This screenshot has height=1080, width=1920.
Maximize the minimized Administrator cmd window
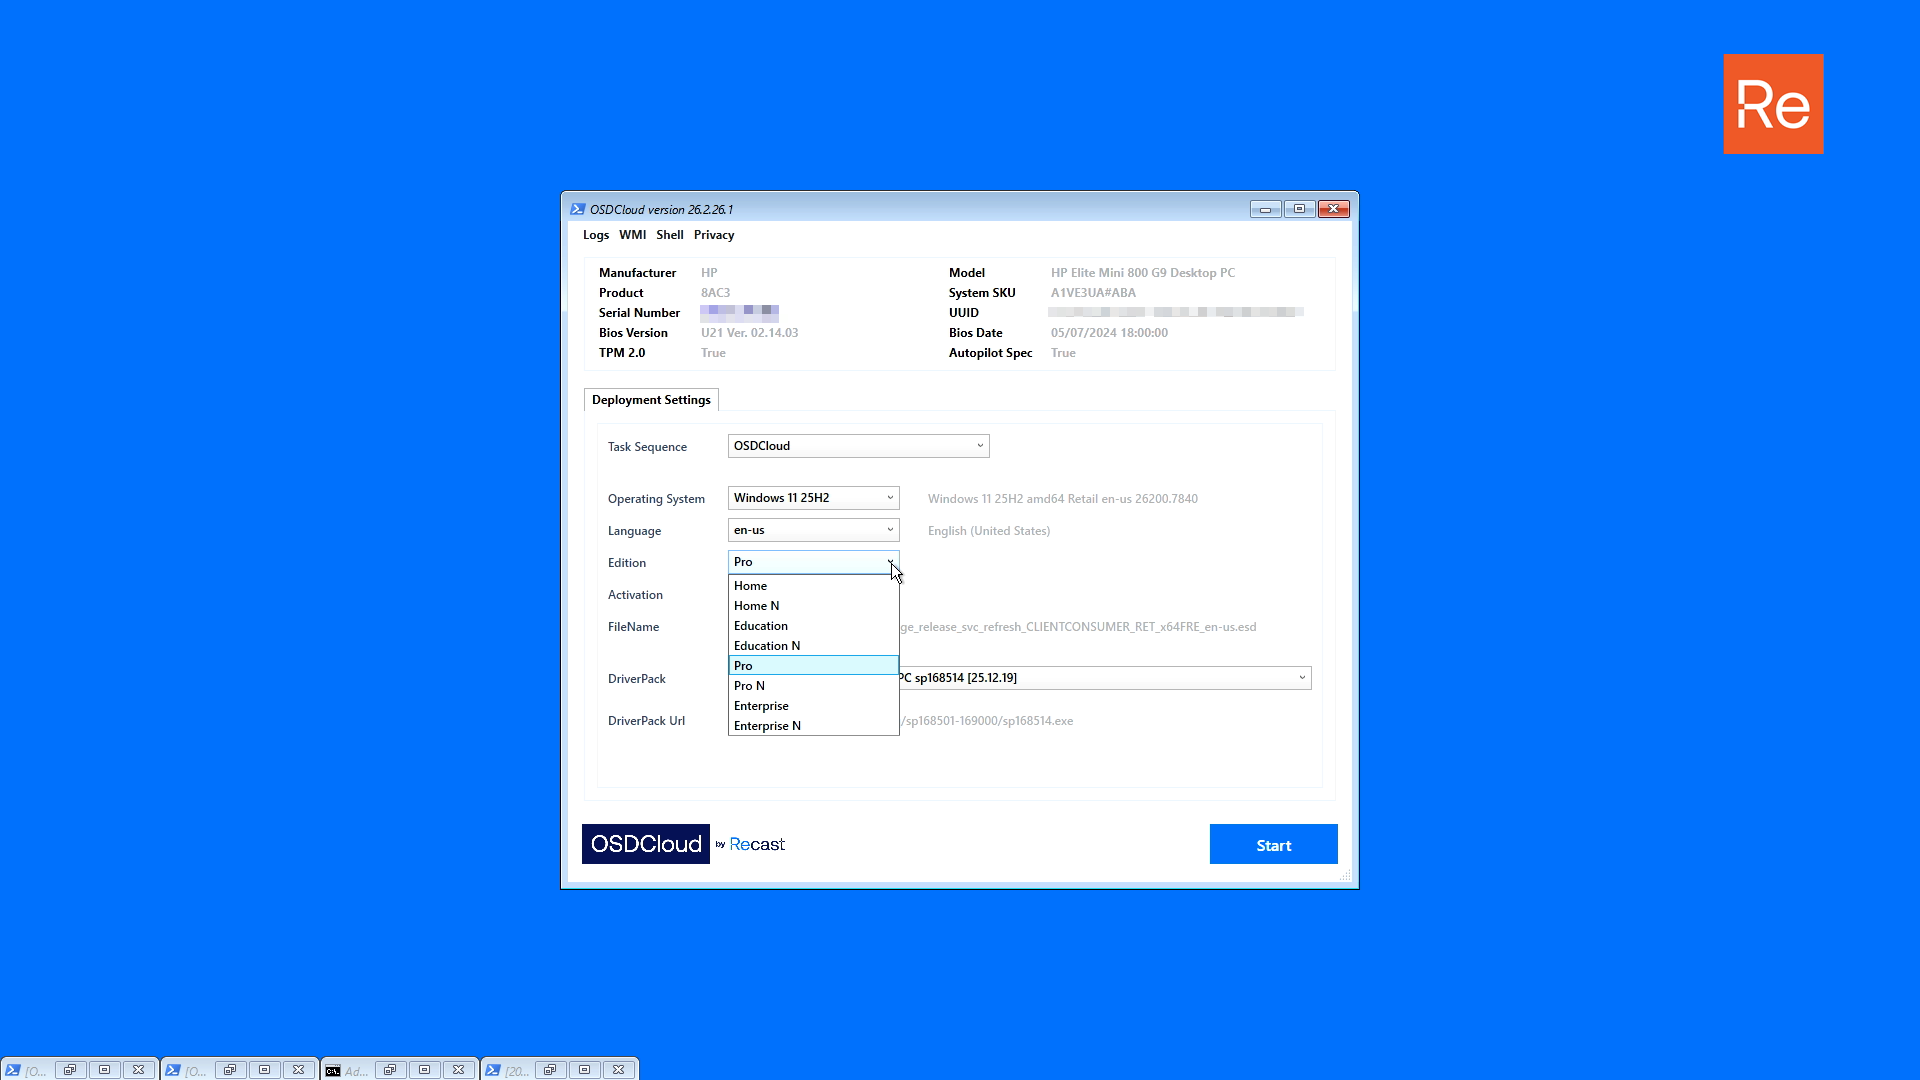pos(424,1070)
